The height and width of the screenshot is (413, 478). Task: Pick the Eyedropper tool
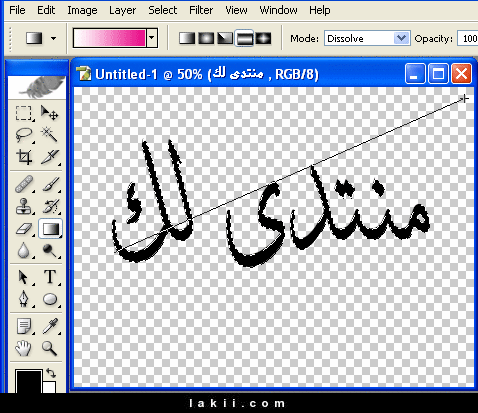tap(50, 326)
